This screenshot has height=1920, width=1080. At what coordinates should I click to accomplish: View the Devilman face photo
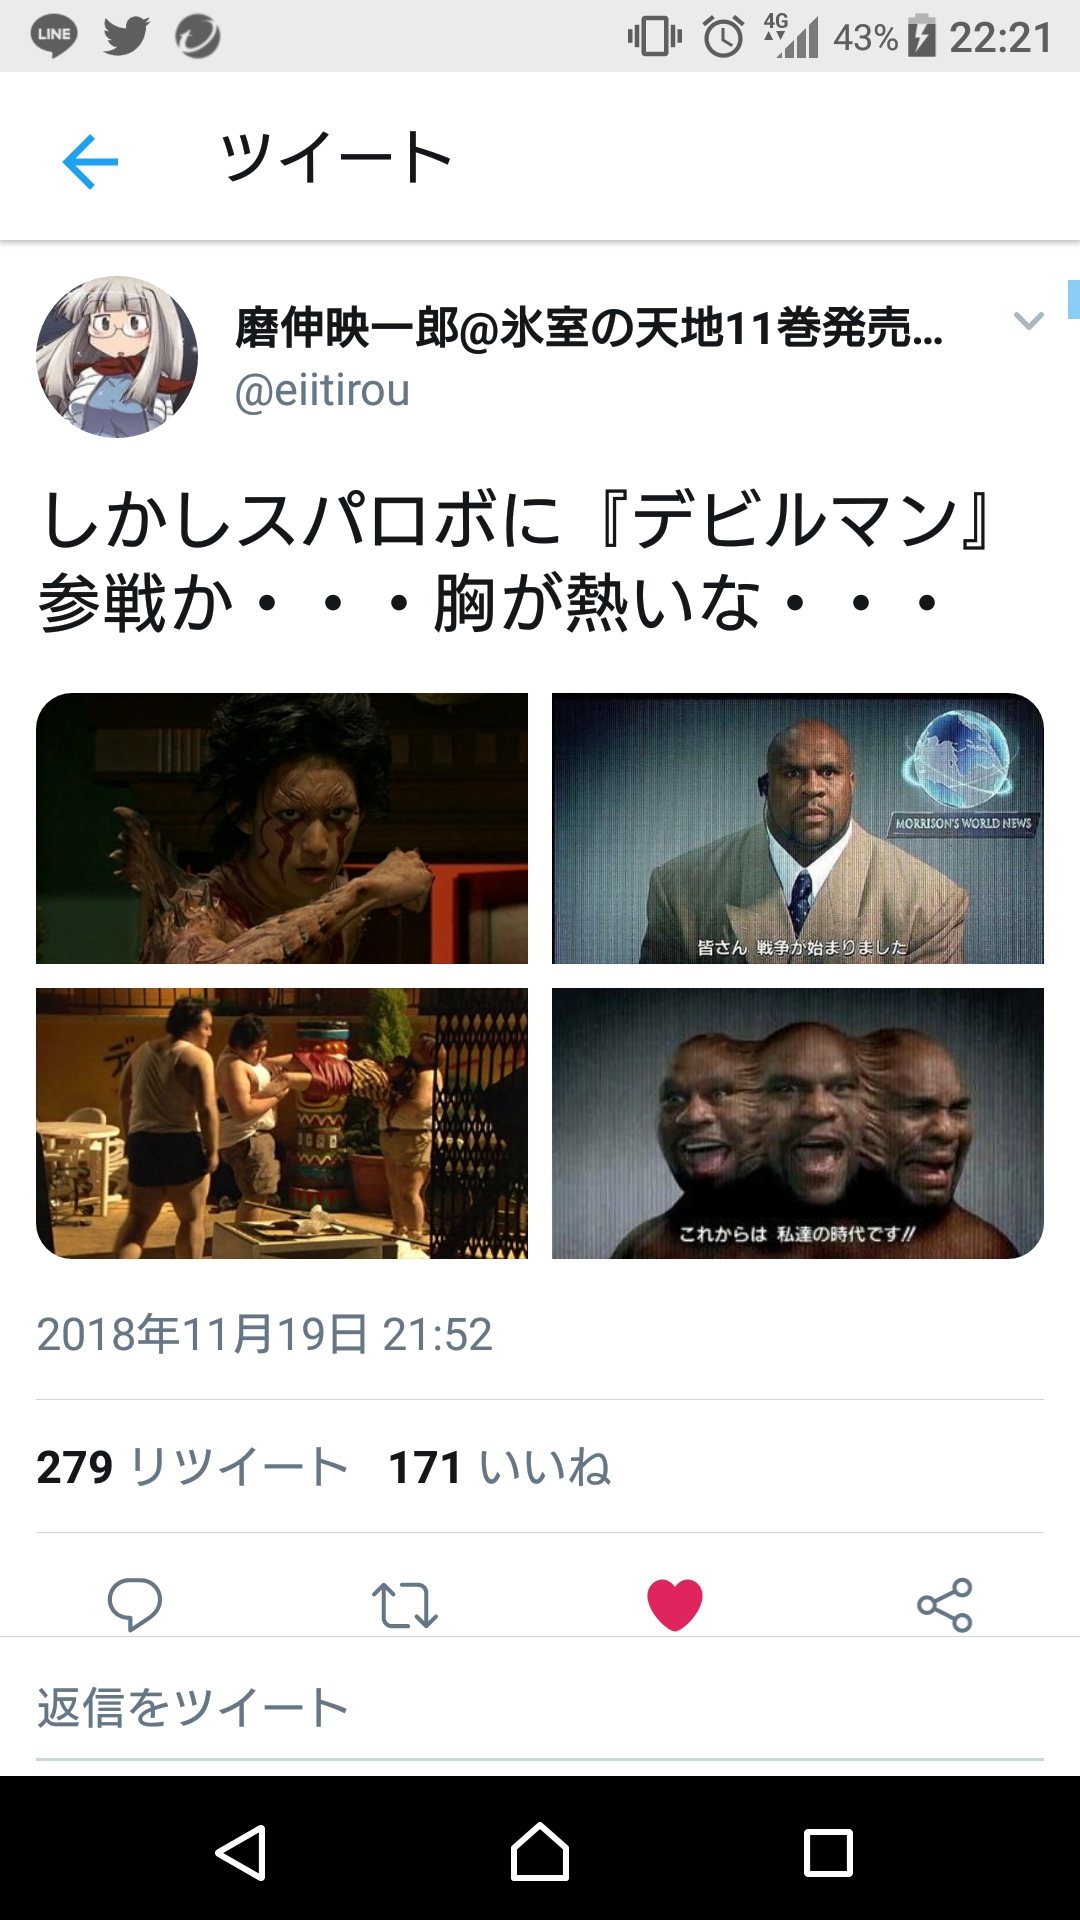tap(282, 828)
